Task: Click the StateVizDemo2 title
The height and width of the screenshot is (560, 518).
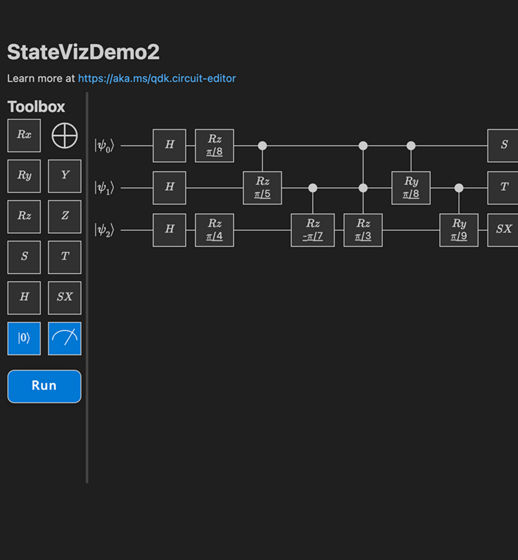Action: [x=83, y=52]
